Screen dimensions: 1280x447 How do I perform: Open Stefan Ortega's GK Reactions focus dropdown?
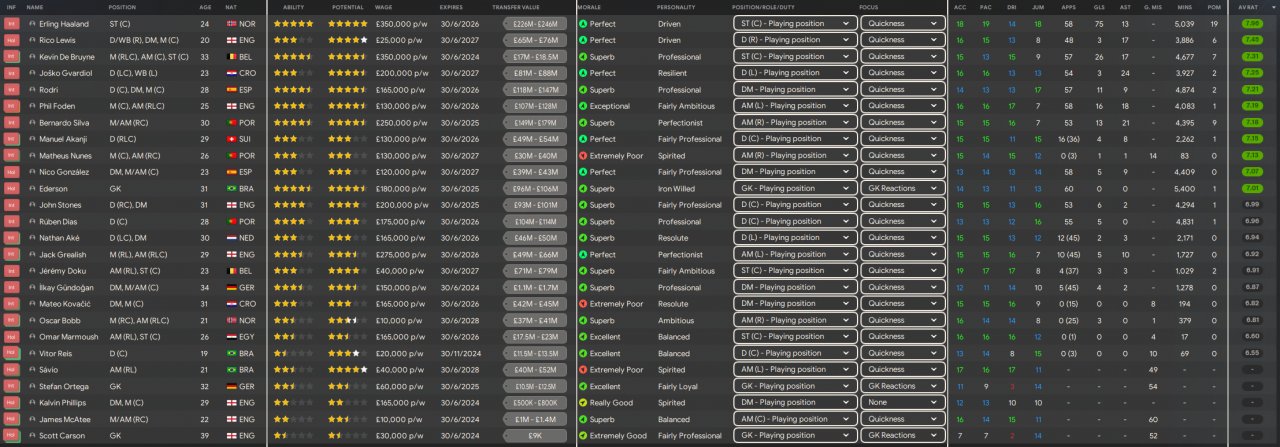(902, 386)
